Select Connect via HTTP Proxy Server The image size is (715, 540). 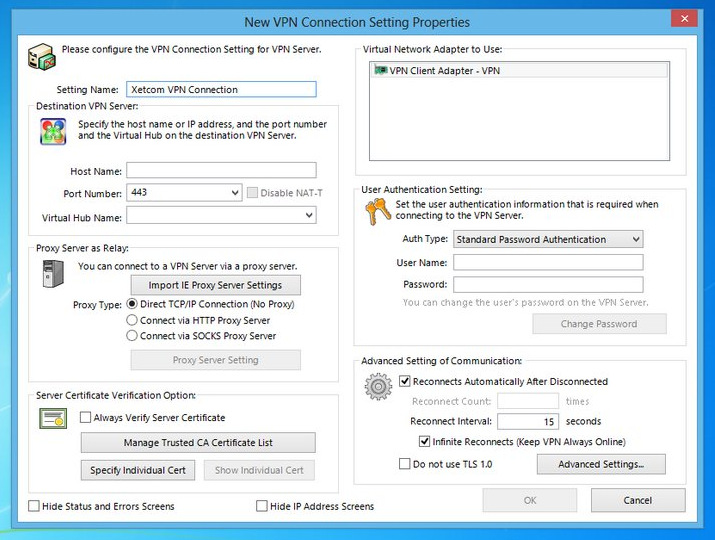(x=132, y=320)
